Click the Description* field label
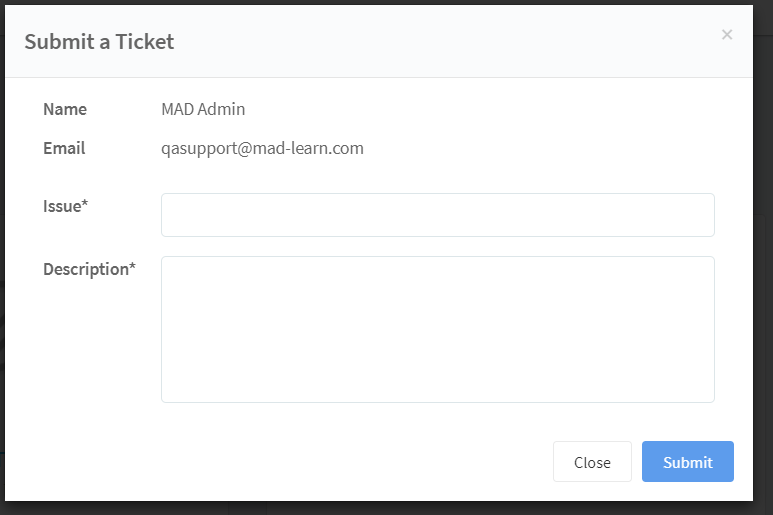Screen dimensions: 773x515 pyautogui.click(x=89, y=269)
